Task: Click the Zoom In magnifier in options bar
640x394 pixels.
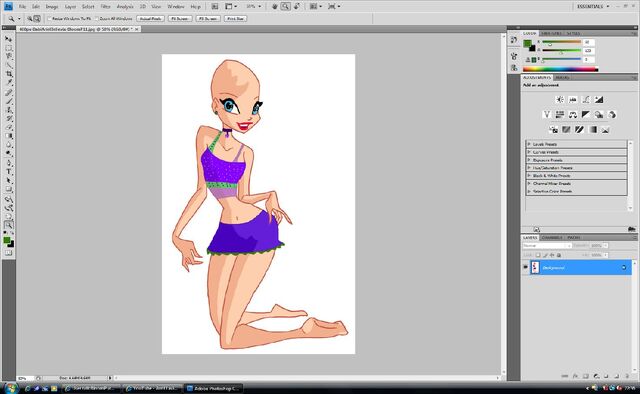Action: (29, 19)
